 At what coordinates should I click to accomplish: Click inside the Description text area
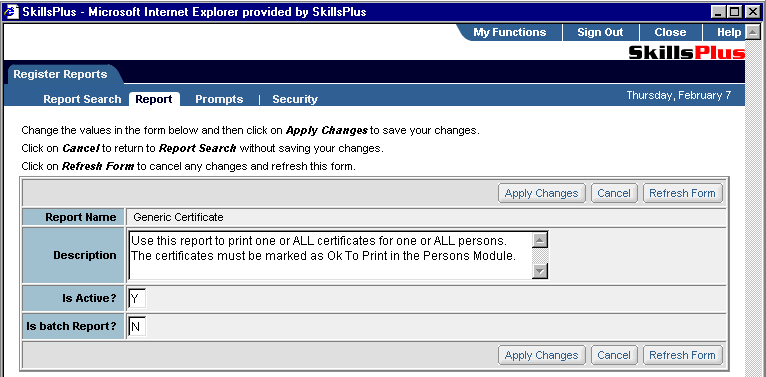pyautogui.click(x=330, y=255)
